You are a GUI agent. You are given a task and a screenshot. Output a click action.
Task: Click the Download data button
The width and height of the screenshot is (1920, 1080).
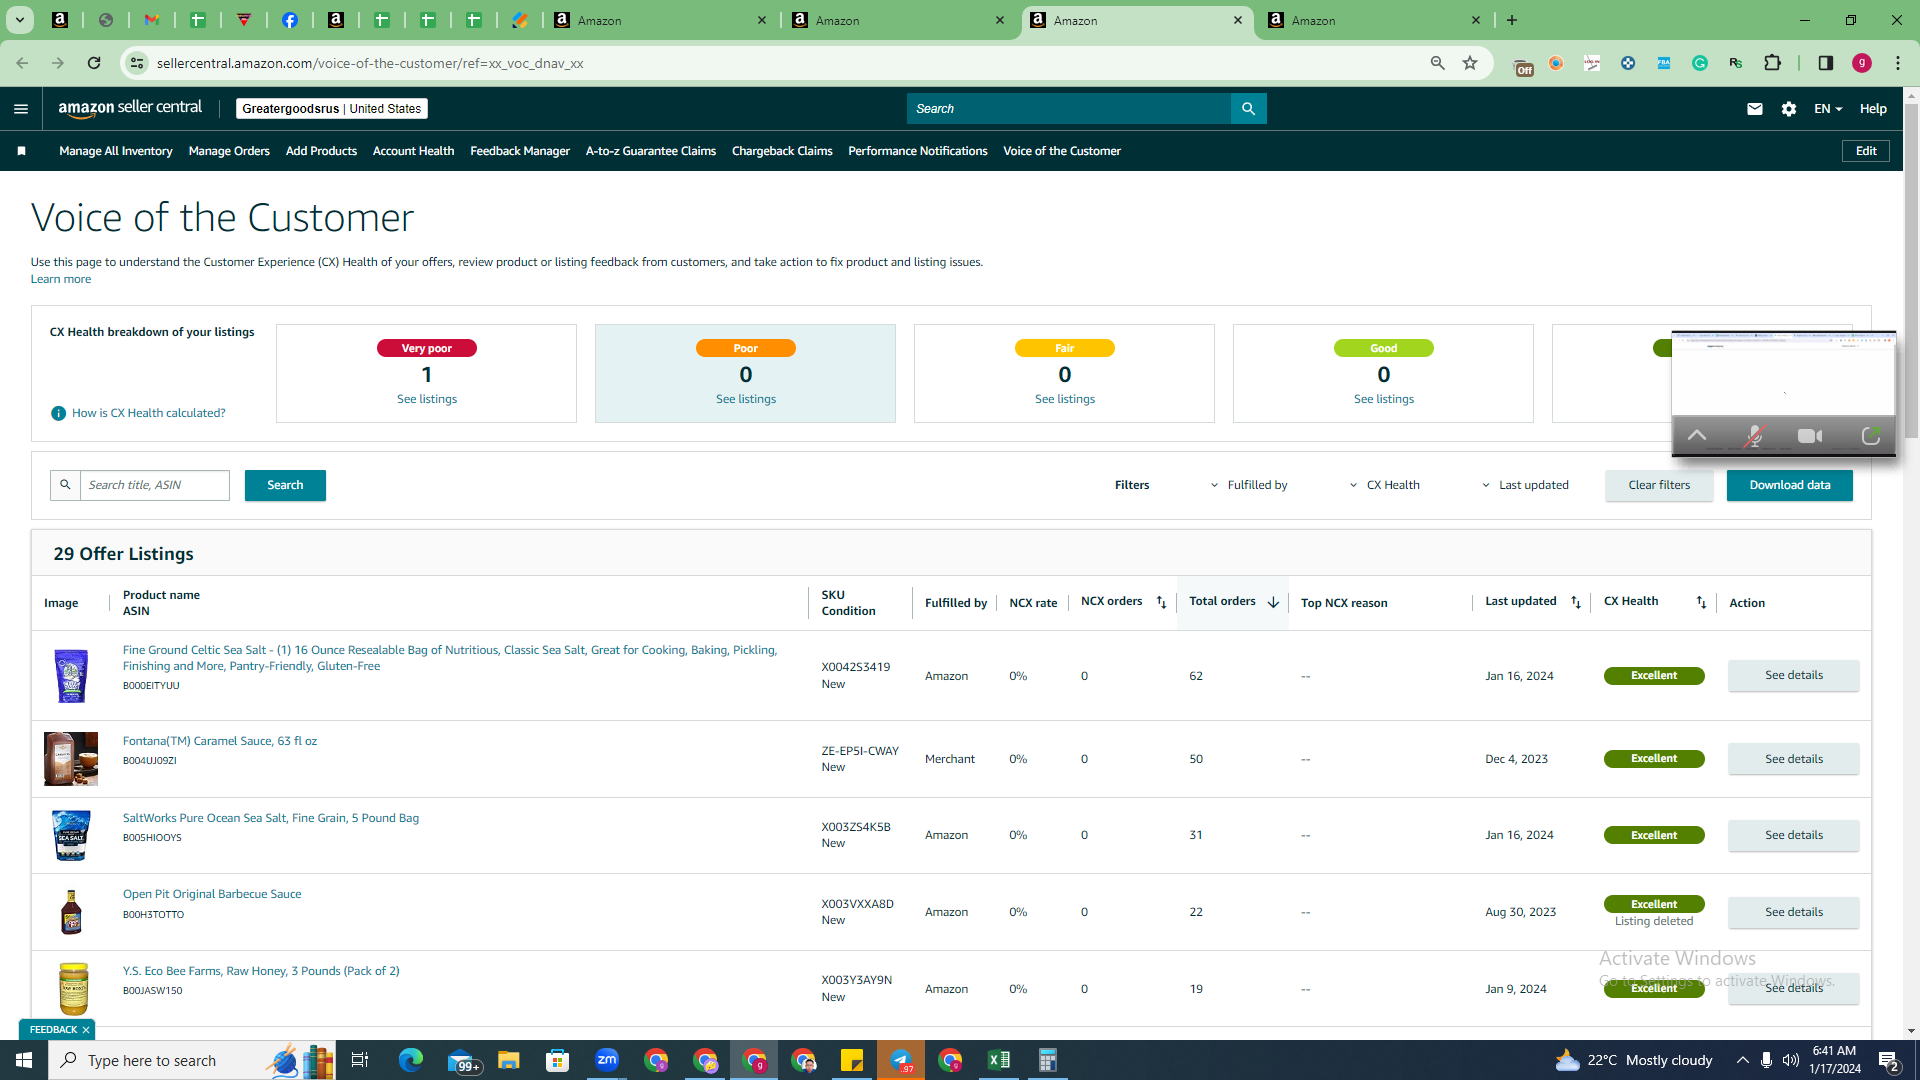[1790, 485]
